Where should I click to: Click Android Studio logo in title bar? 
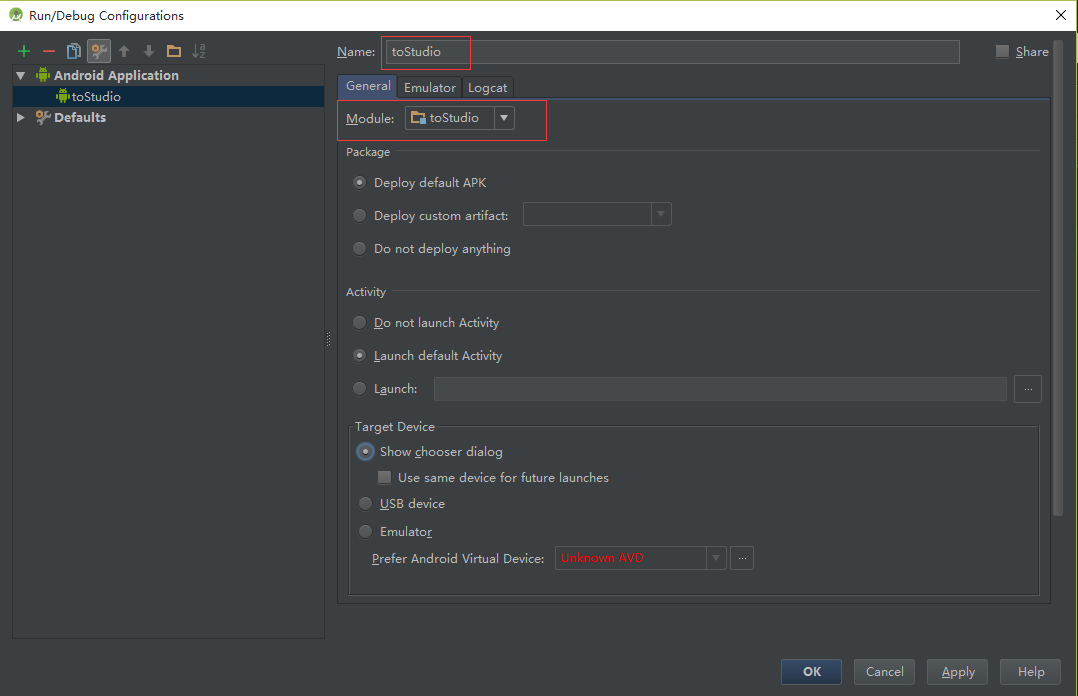(x=15, y=14)
